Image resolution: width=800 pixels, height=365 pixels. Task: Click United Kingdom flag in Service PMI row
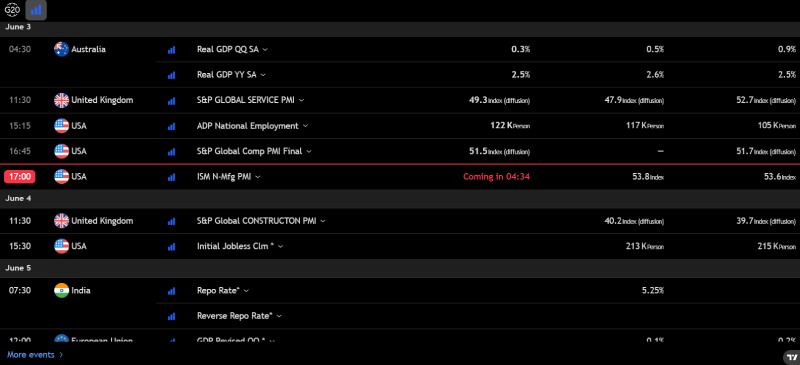pos(61,101)
